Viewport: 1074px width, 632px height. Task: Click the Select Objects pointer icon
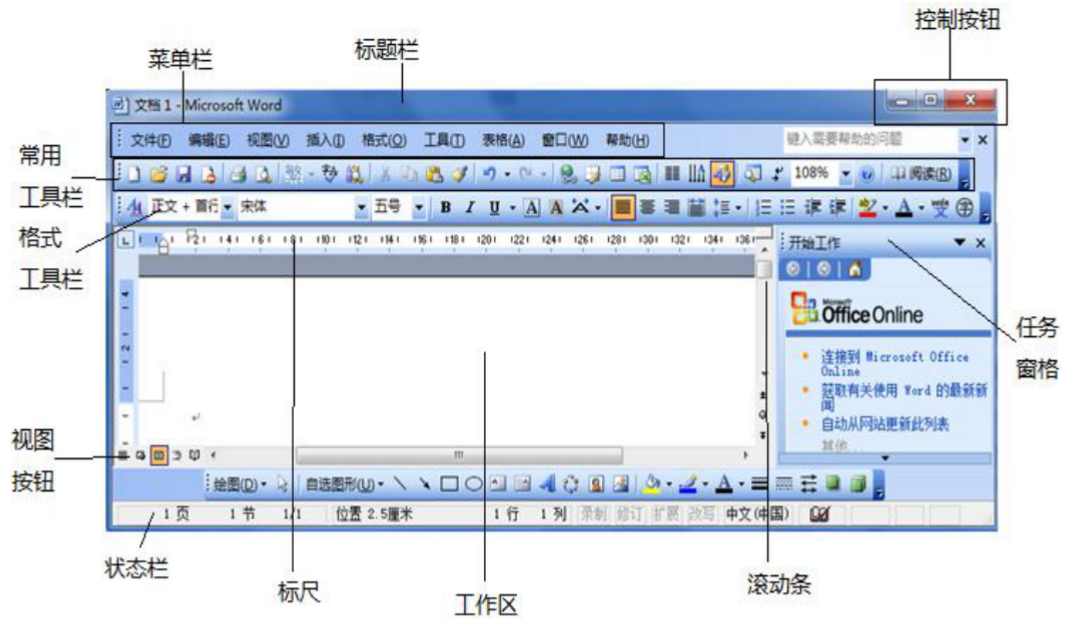pos(282,484)
